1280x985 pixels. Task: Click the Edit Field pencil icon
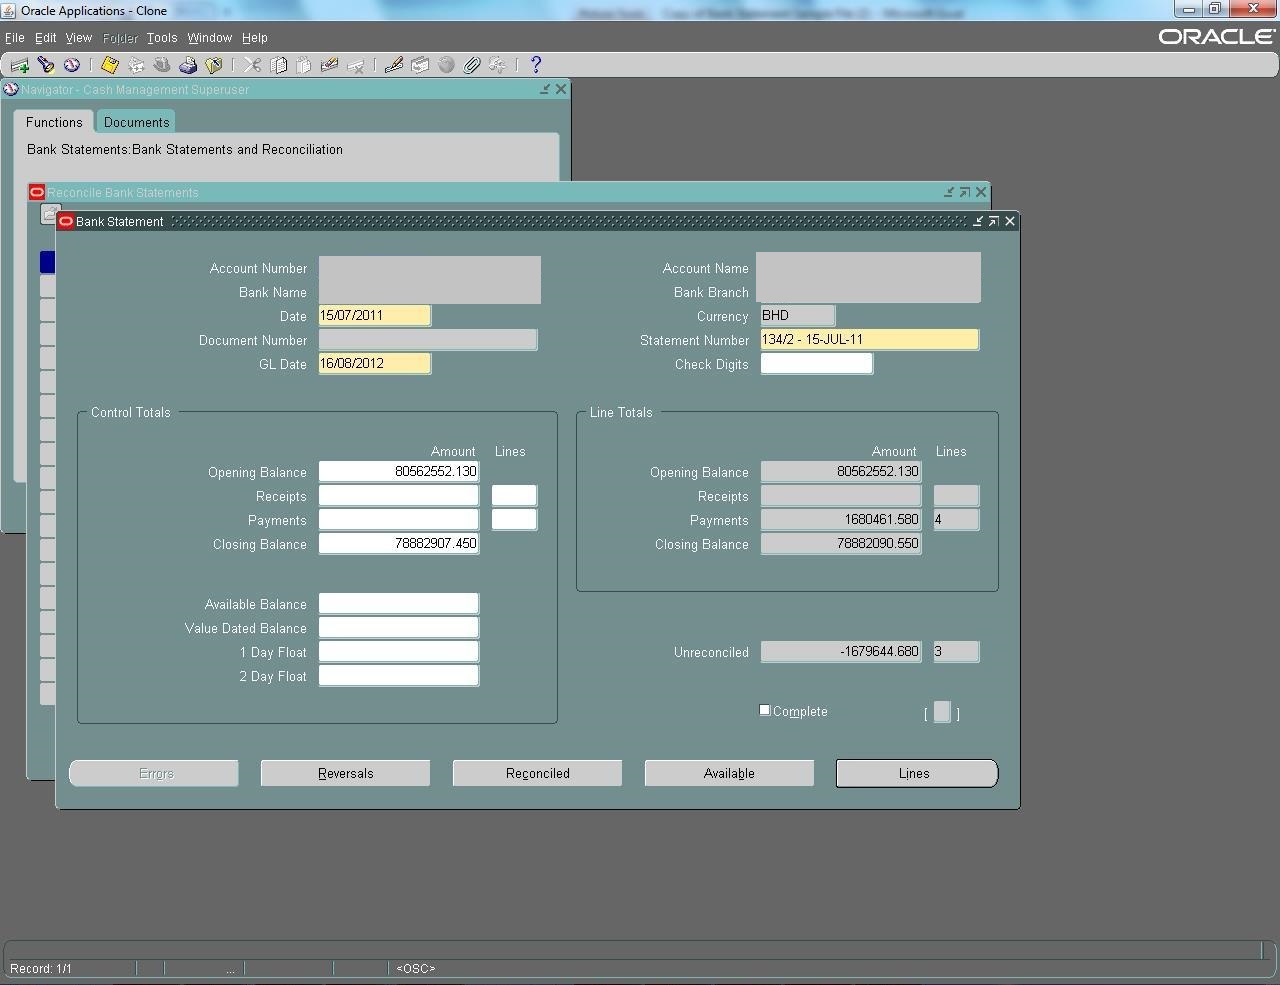394,66
